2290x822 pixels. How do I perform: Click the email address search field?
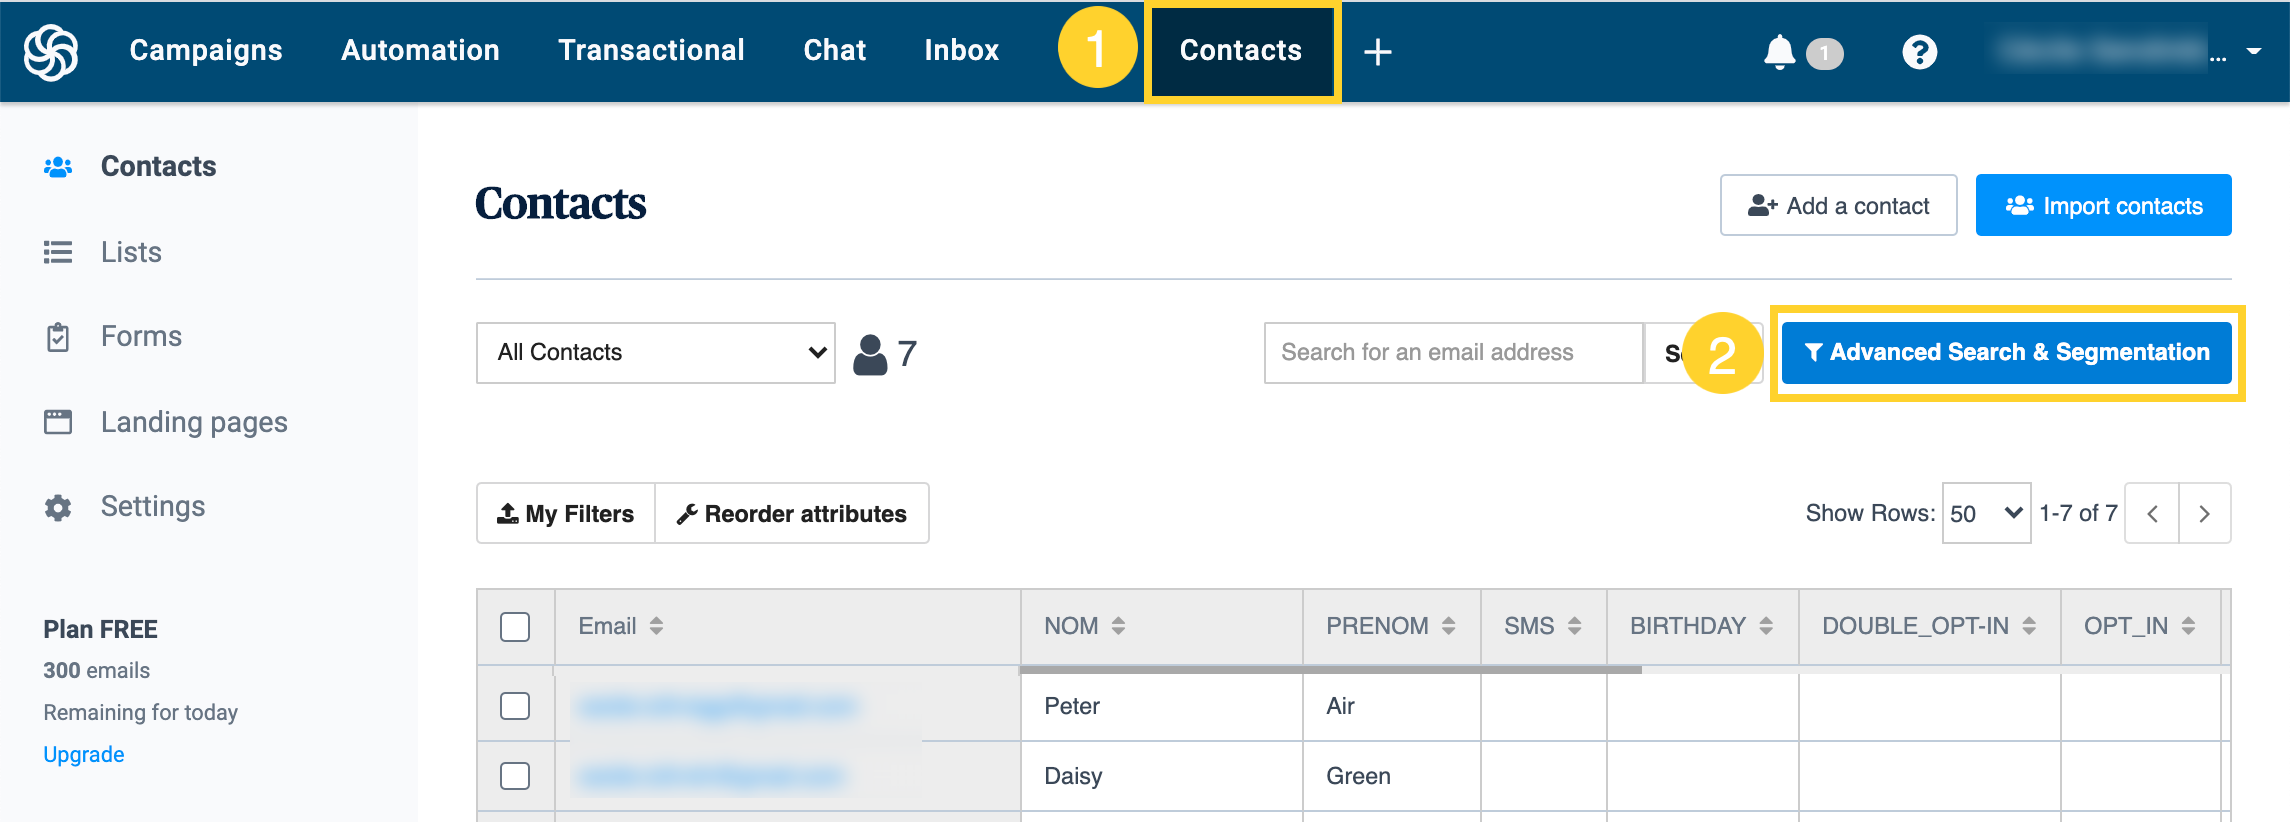[1452, 353]
